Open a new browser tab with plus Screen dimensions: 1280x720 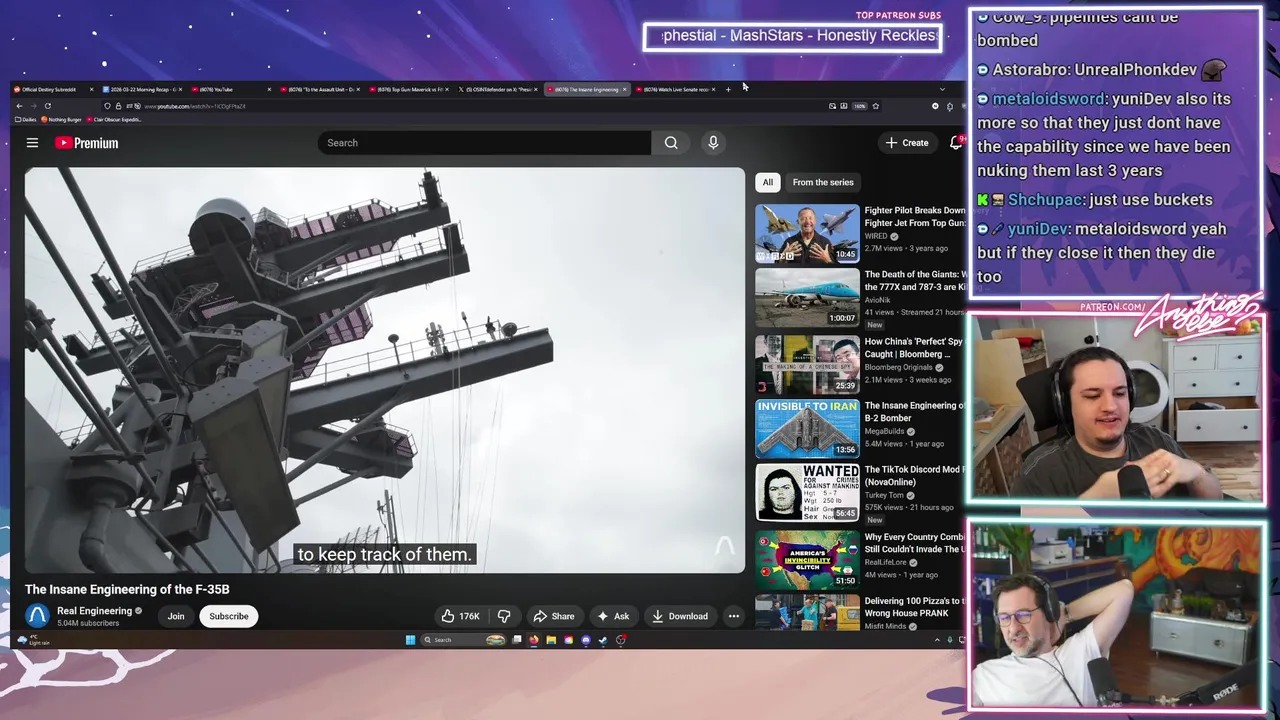point(728,89)
